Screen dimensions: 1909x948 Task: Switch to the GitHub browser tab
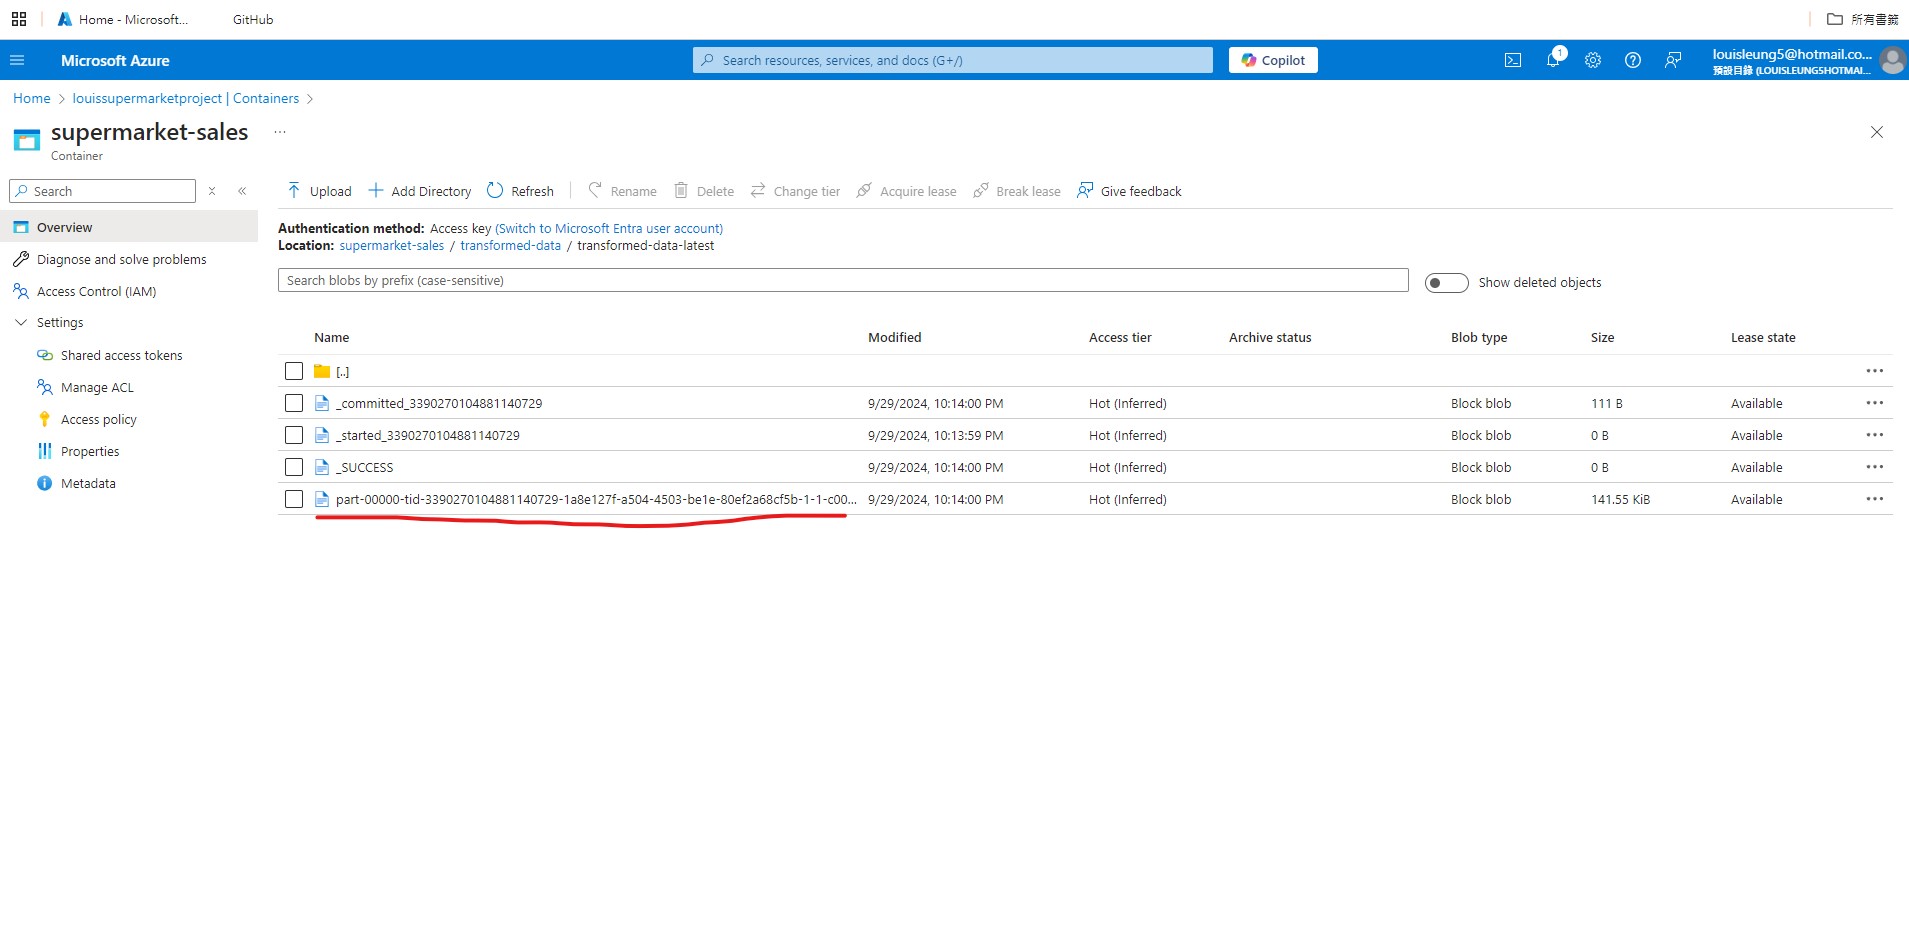tap(251, 18)
